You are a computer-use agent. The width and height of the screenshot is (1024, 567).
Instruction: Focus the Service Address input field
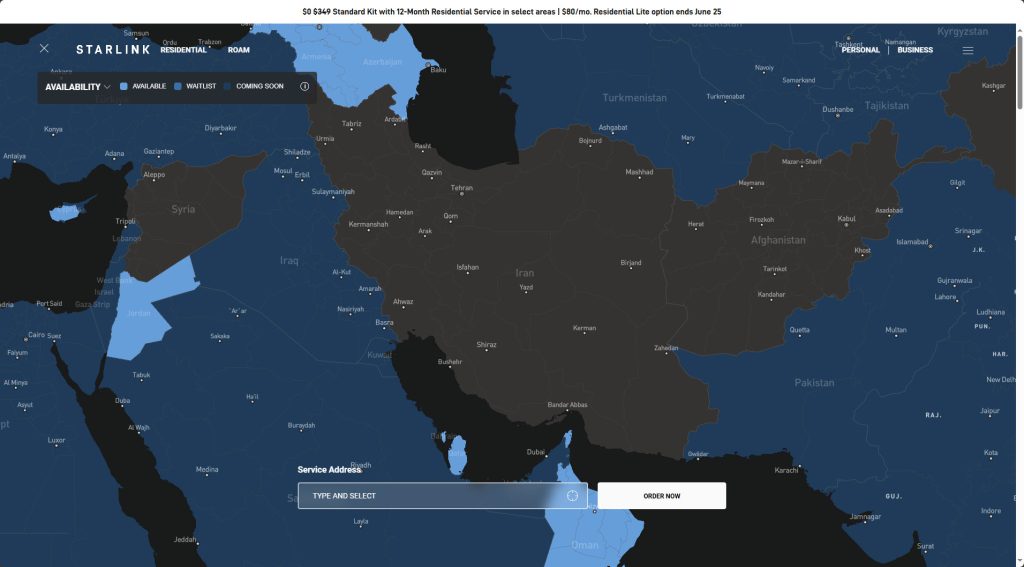pyautogui.click(x=430, y=496)
